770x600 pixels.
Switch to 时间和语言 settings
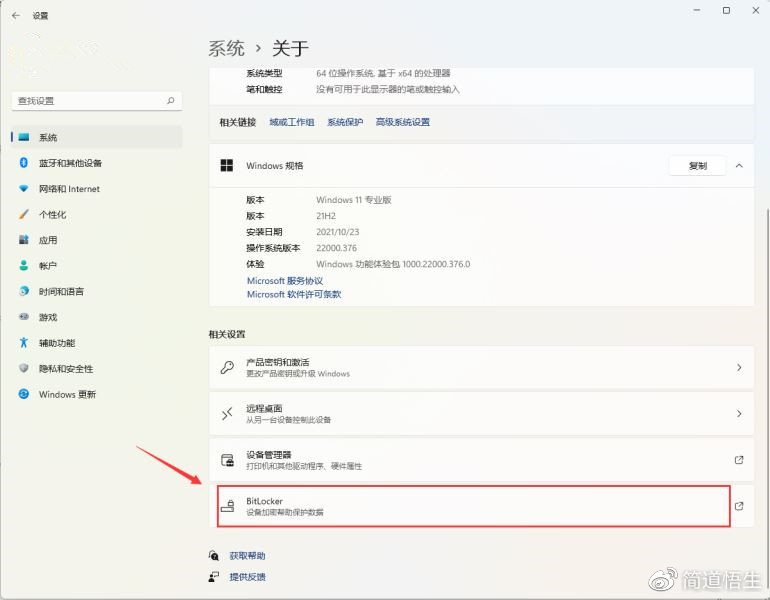[96, 291]
